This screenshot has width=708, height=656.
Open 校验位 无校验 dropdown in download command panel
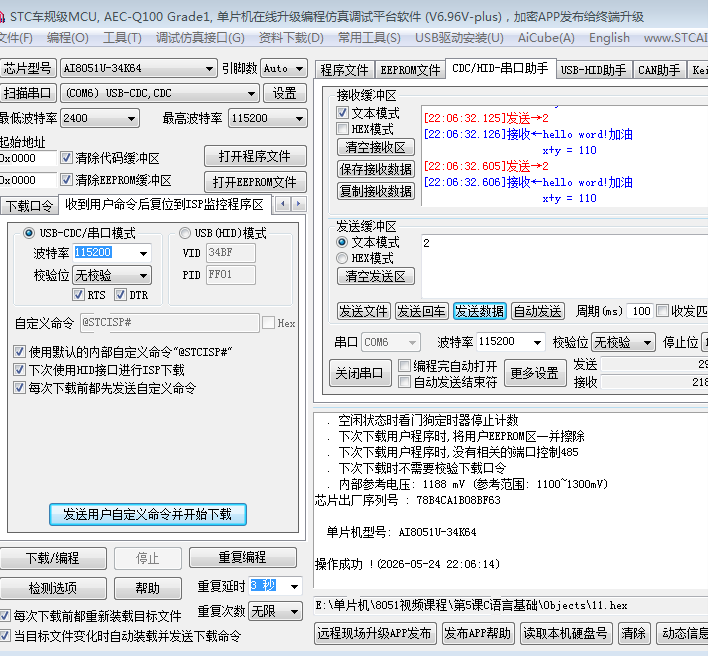(112, 275)
